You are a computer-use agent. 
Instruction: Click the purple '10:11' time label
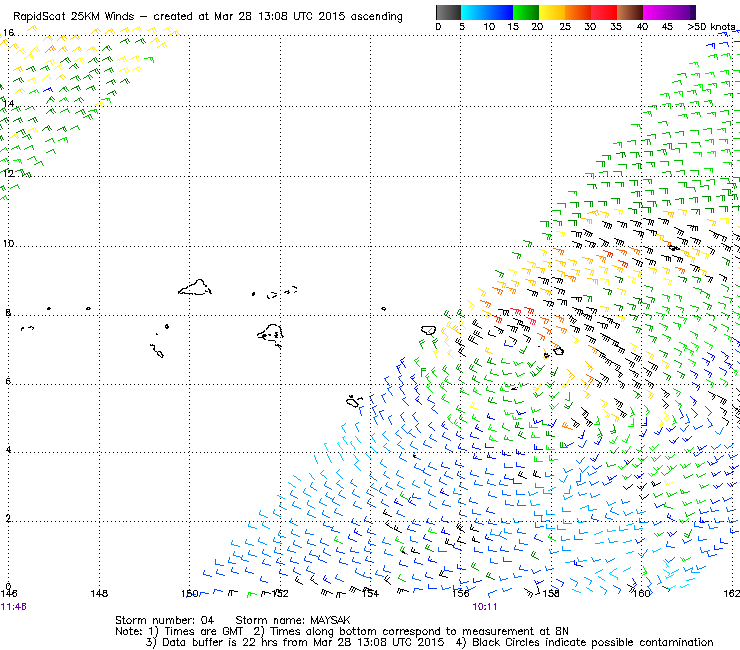pyautogui.click(x=485, y=607)
